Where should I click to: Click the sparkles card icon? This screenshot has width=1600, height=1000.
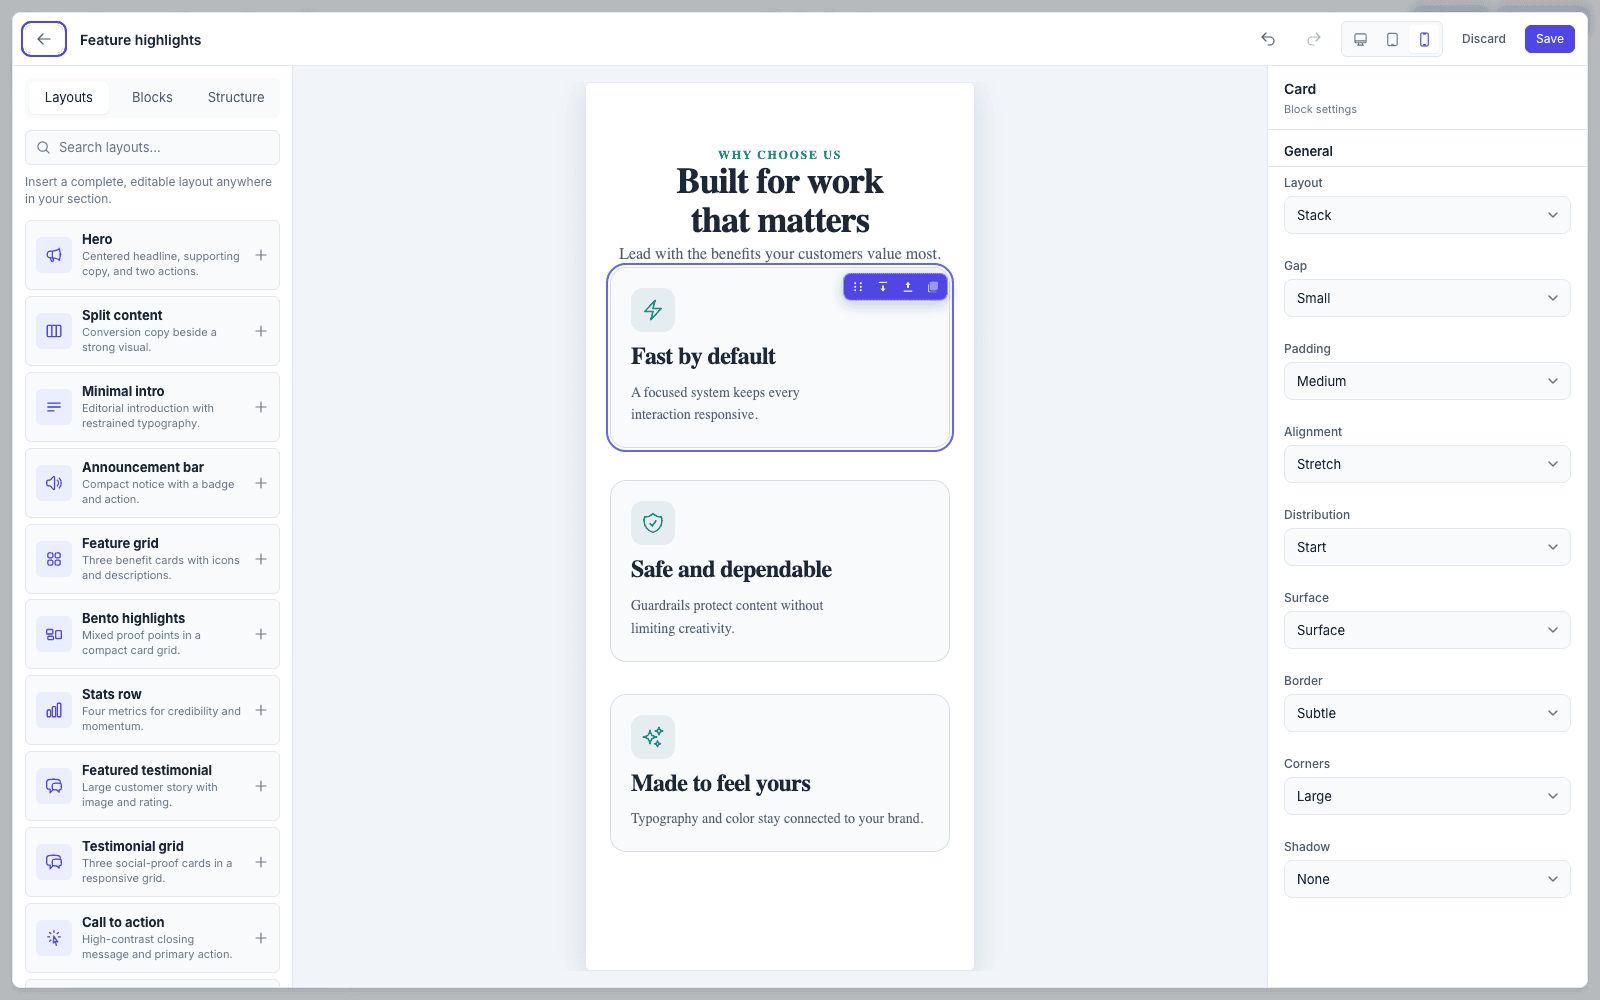[653, 737]
